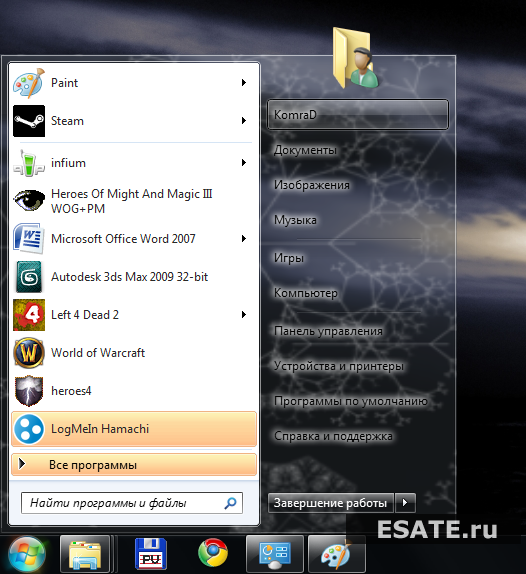Expand Все программы list
The width and height of the screenshot is (526, 574).
134,465
